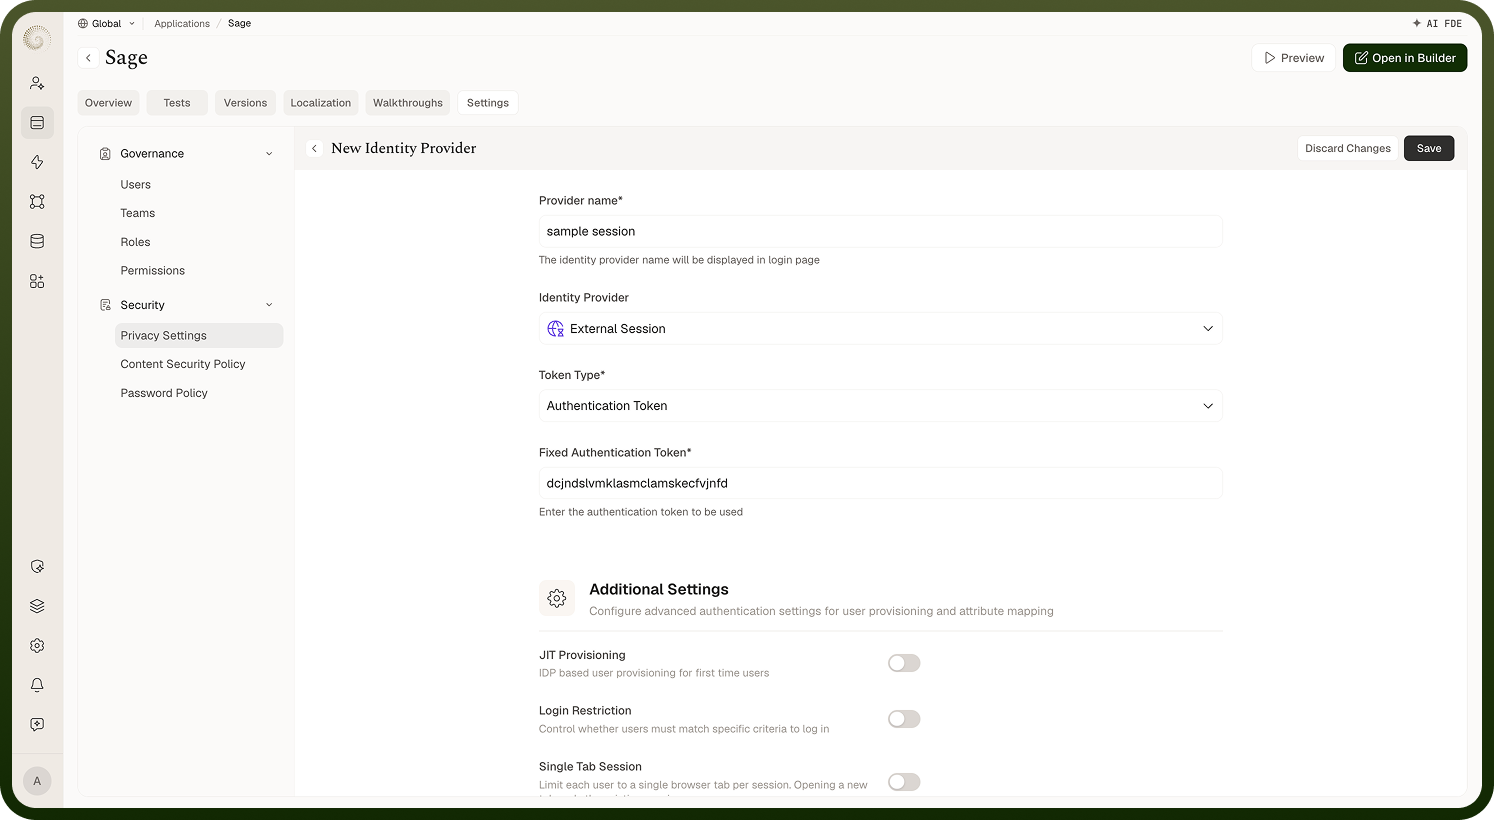Enable the JIT Provisioning toggle
Viewport: 1494px width, 820px height.
coord(904,663)
